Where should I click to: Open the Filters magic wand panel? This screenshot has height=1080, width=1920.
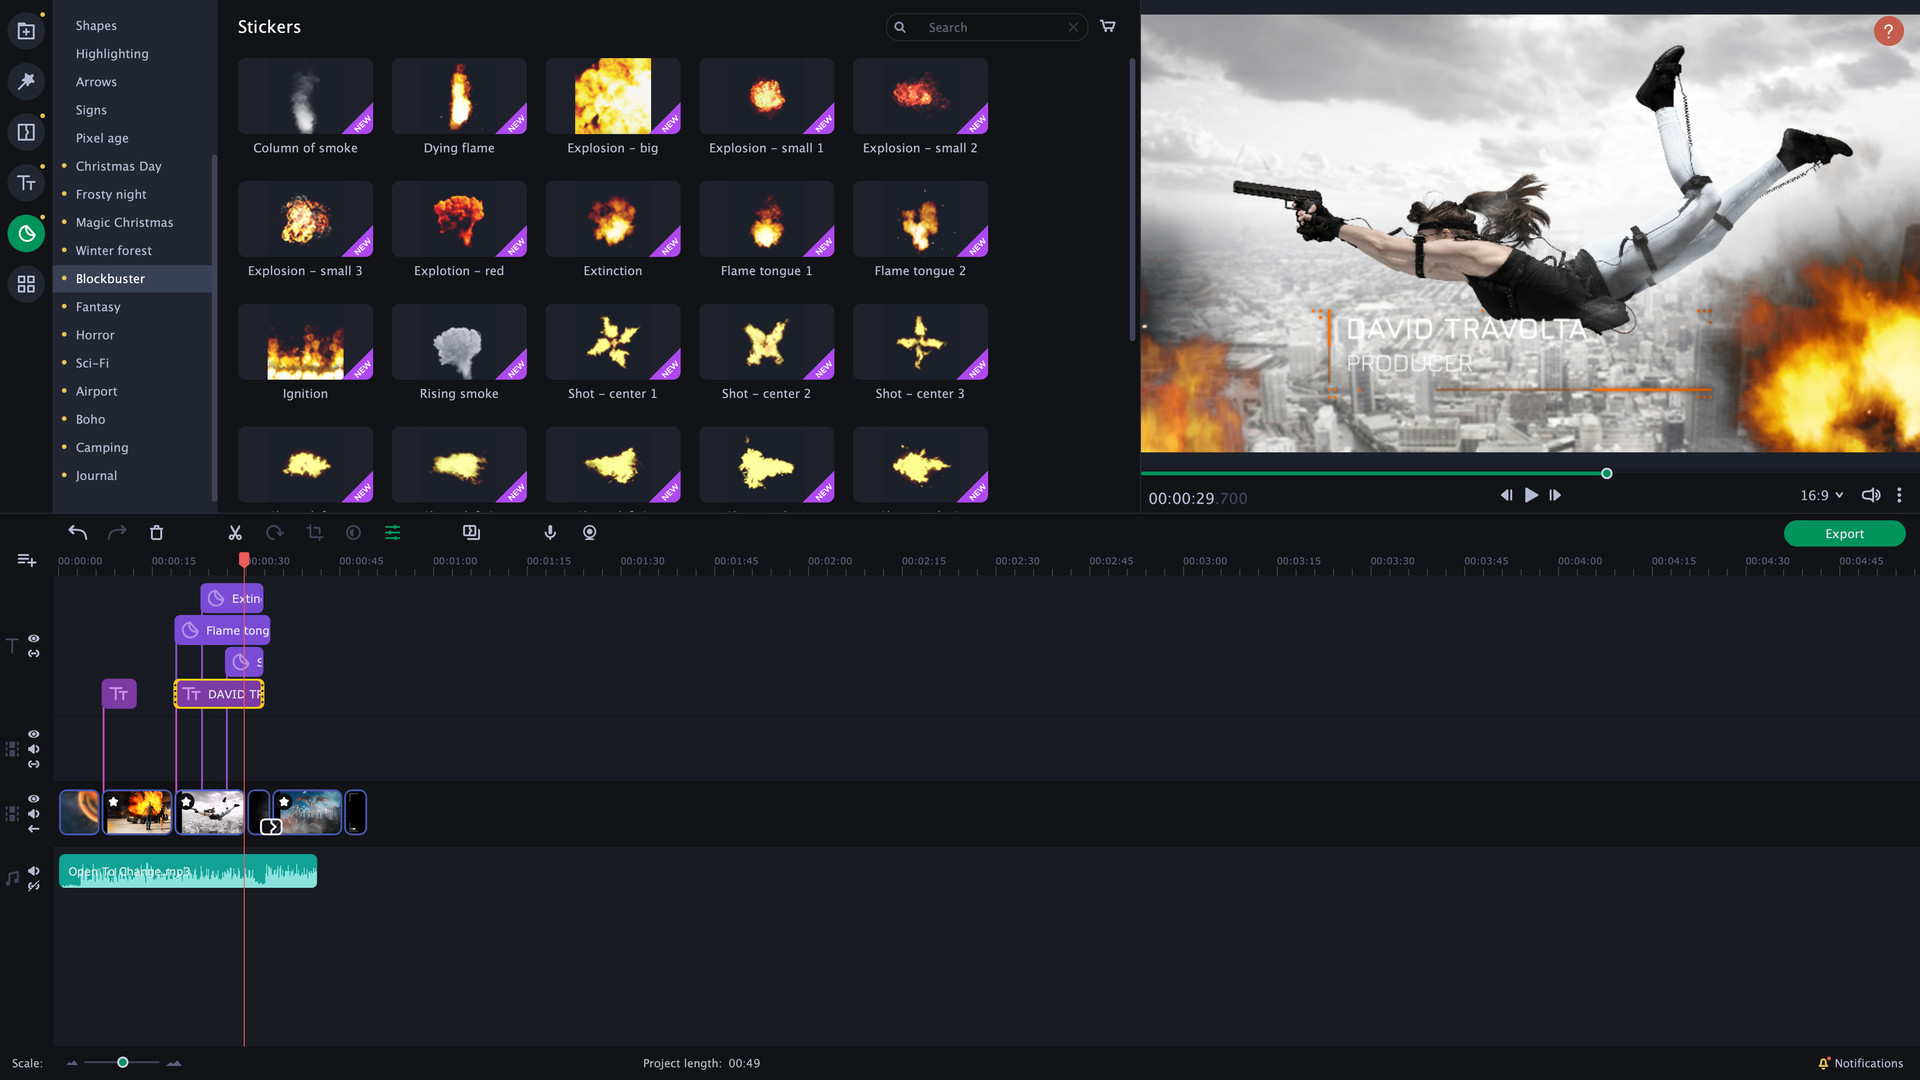click(25, 81)
